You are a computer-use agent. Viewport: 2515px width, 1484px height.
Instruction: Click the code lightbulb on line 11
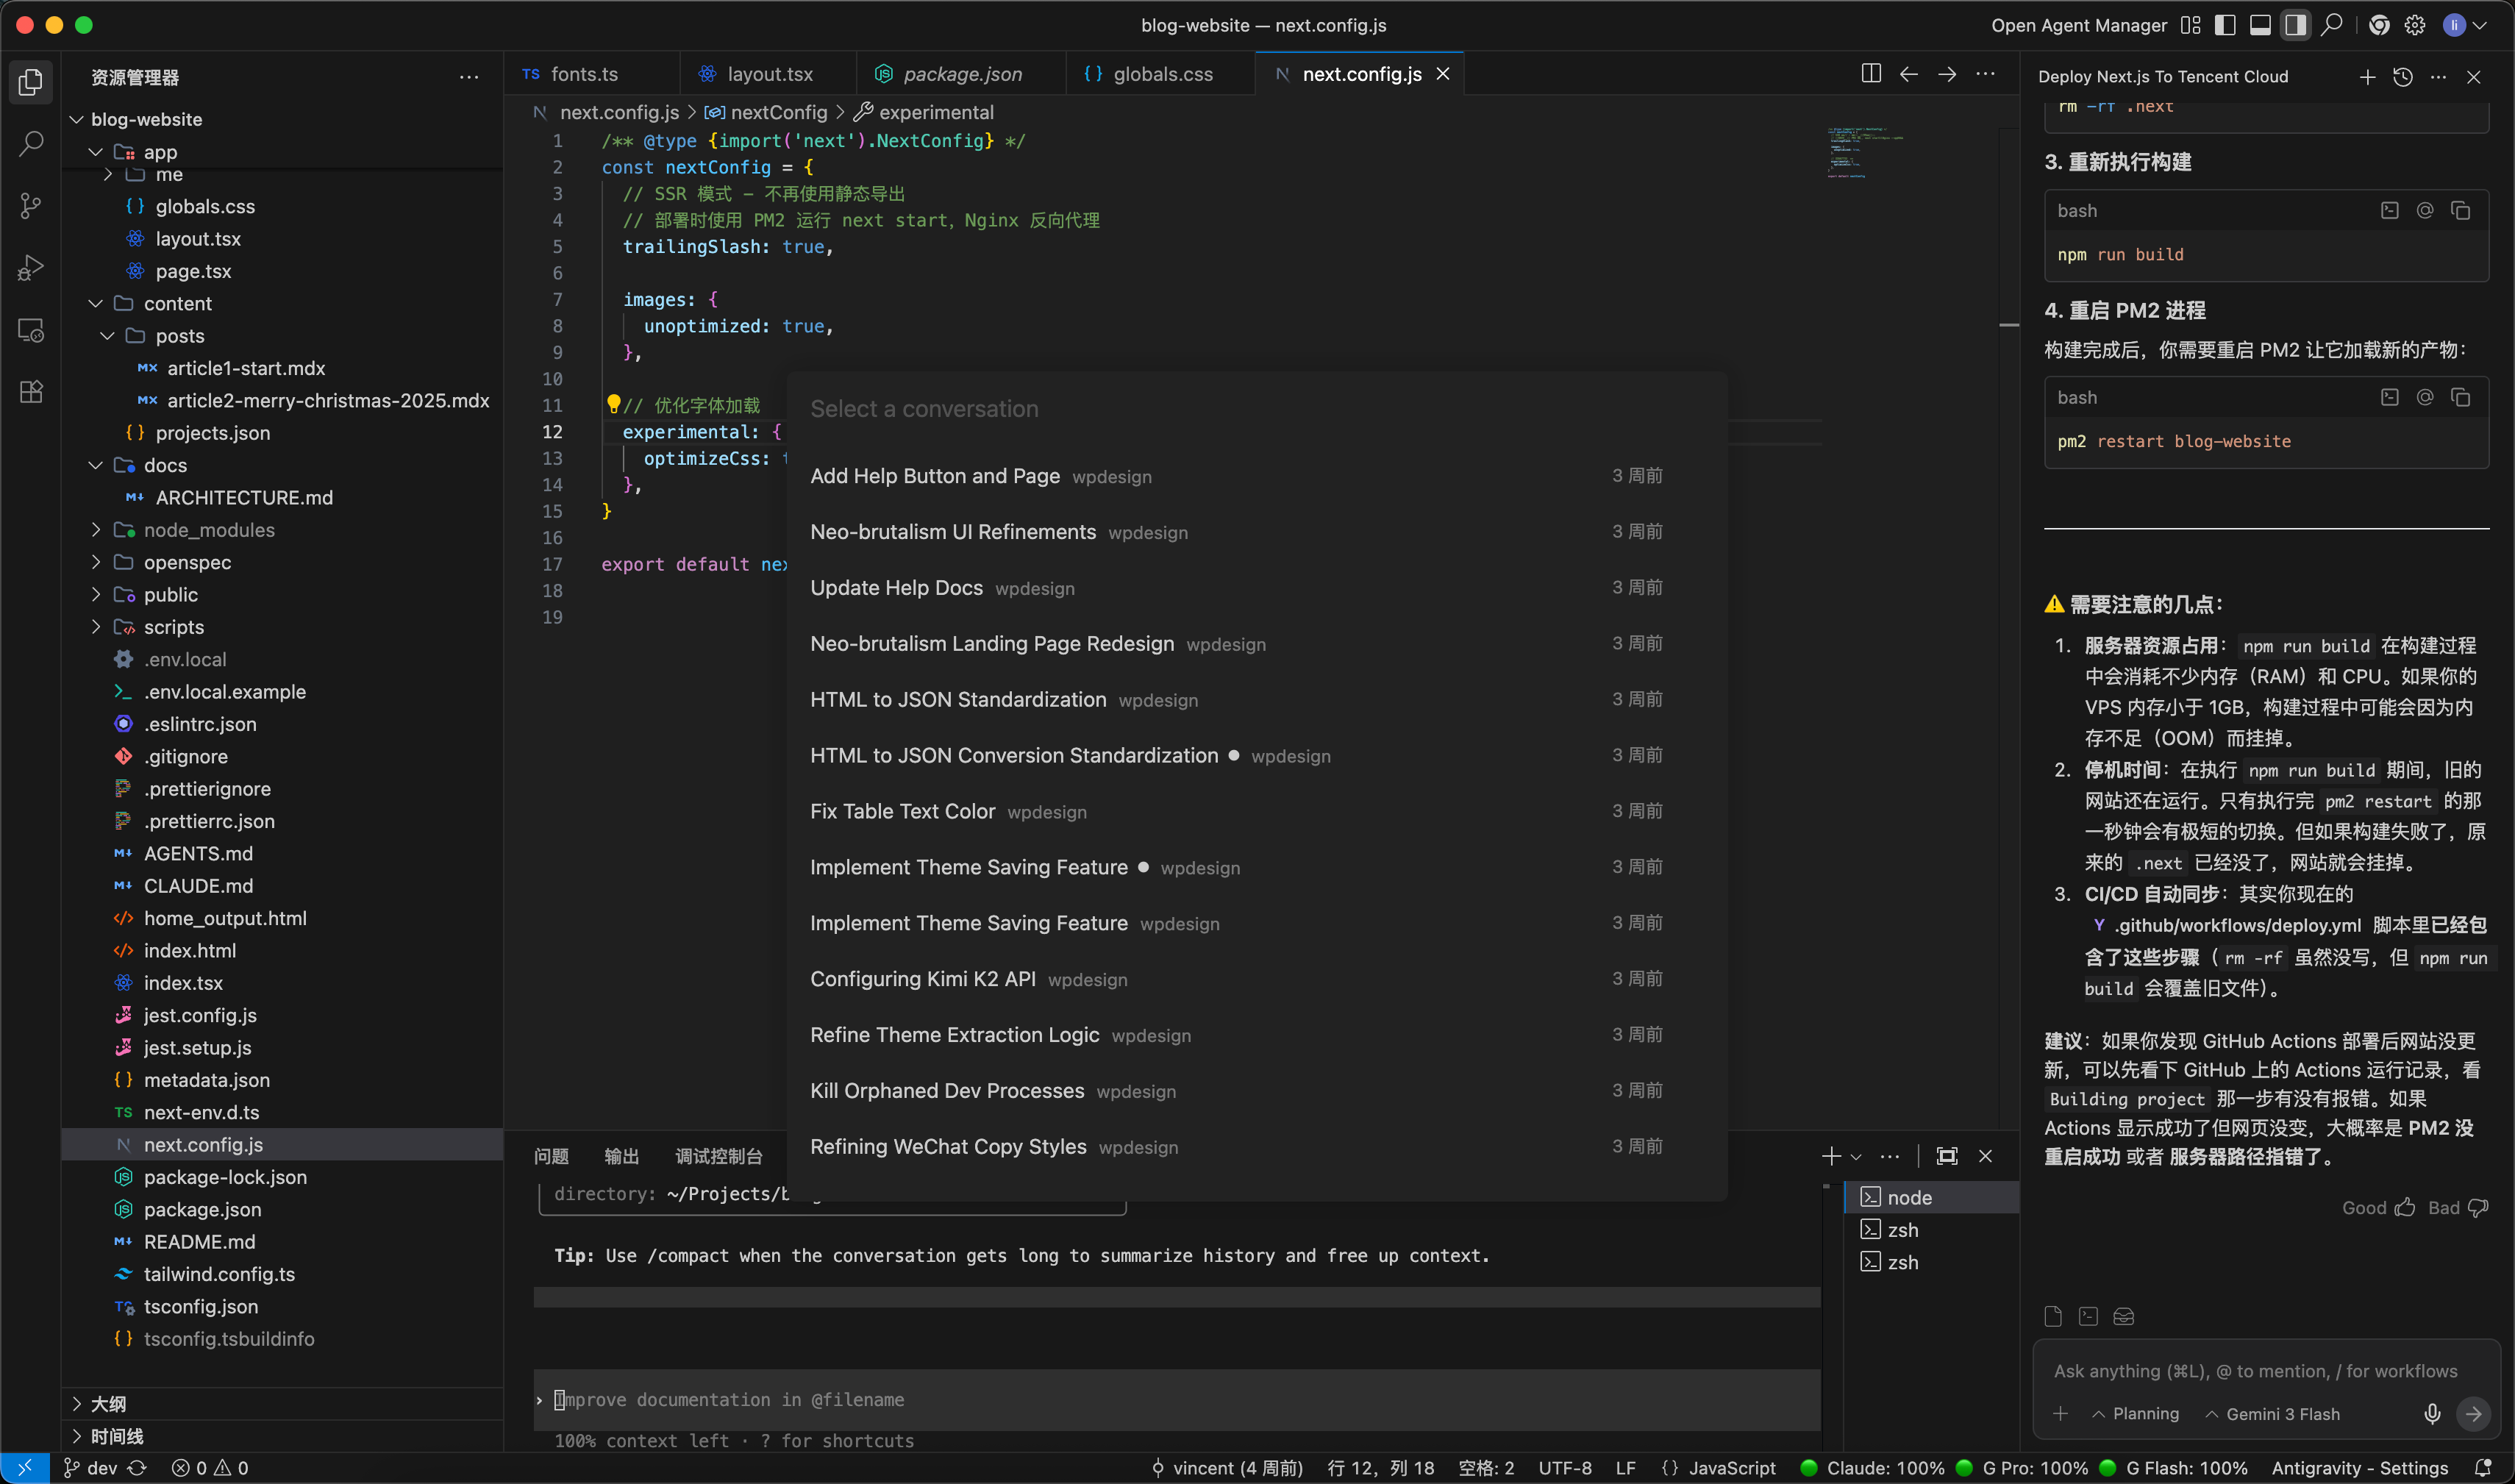point(614,404)
